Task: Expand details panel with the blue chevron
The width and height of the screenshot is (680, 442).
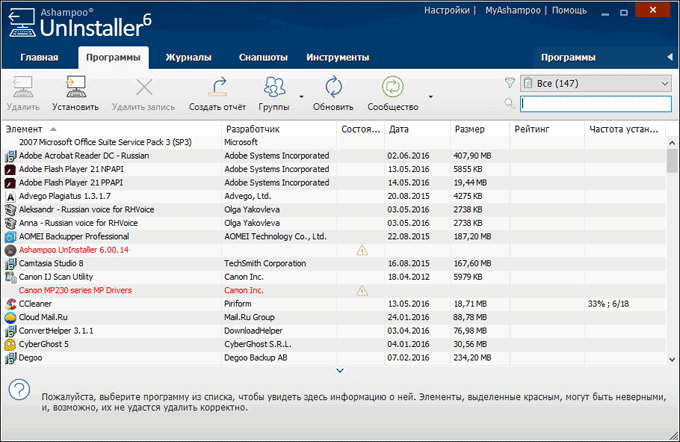Action: coord(340,370)
